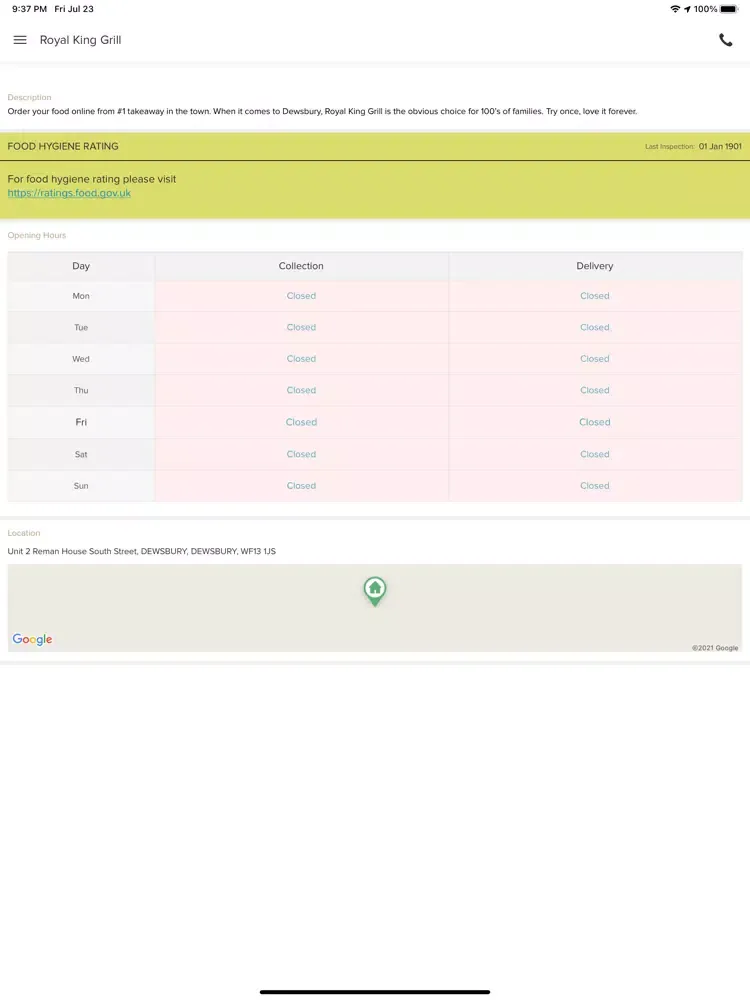This screenshot has width=750, height=1000.
Task: Click the green home map pin
Action: 375,591
